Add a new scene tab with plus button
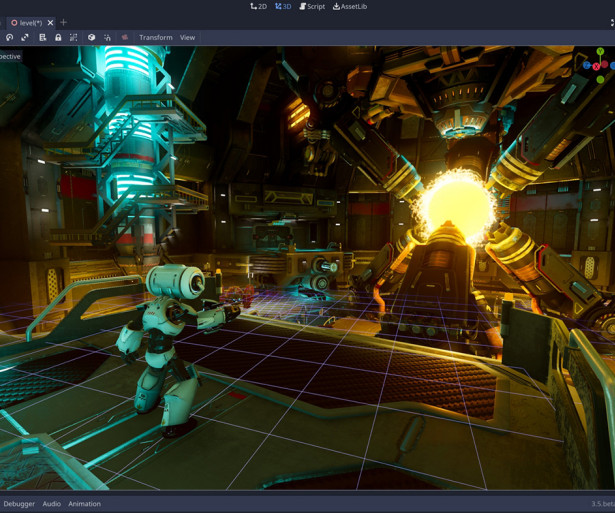 pyautogui.click(x=64, y=22)
